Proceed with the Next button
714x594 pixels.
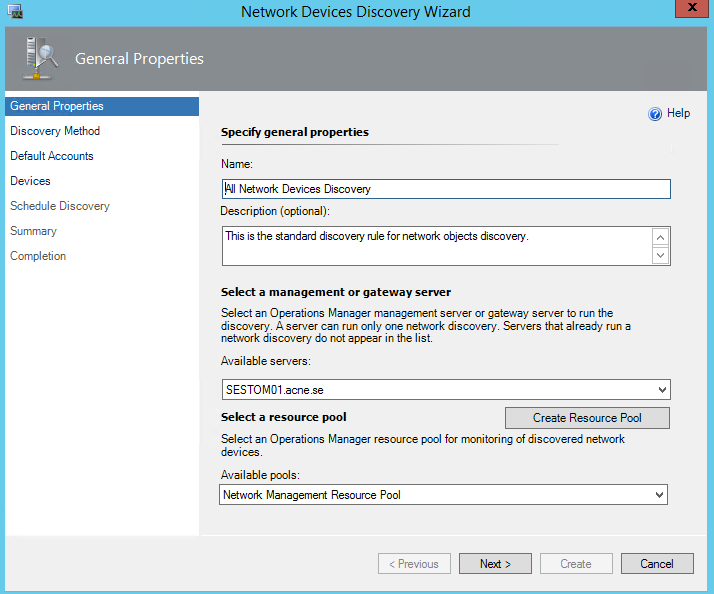[x=495, y=564]
